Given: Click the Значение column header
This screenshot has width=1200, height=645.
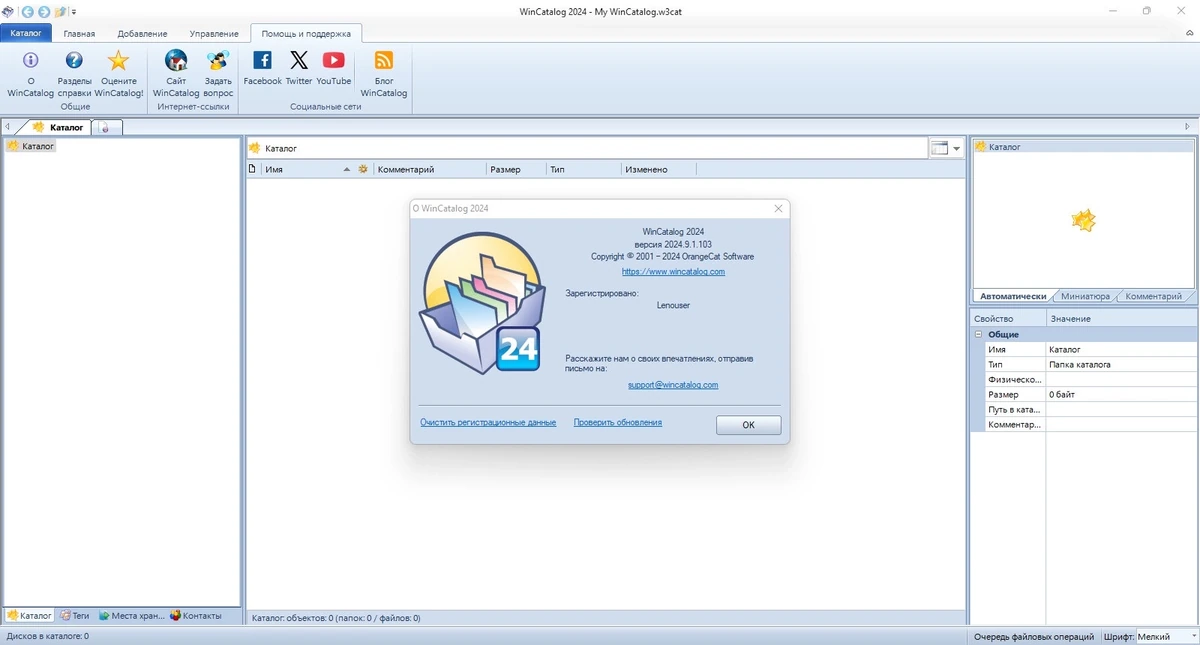Looking at the screenshot, I should click(1121, 319).
